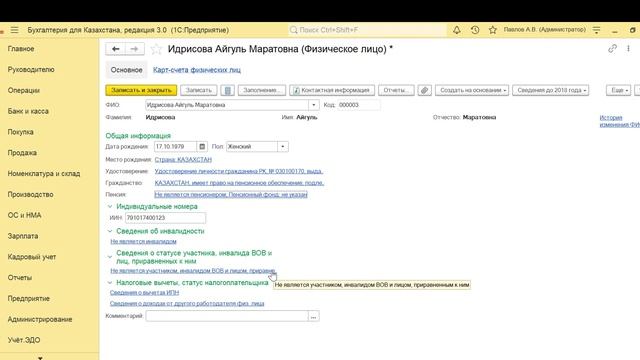Collapse Сведения об инвалидности section
Screen dimensions: 640x360
point(109,231)
